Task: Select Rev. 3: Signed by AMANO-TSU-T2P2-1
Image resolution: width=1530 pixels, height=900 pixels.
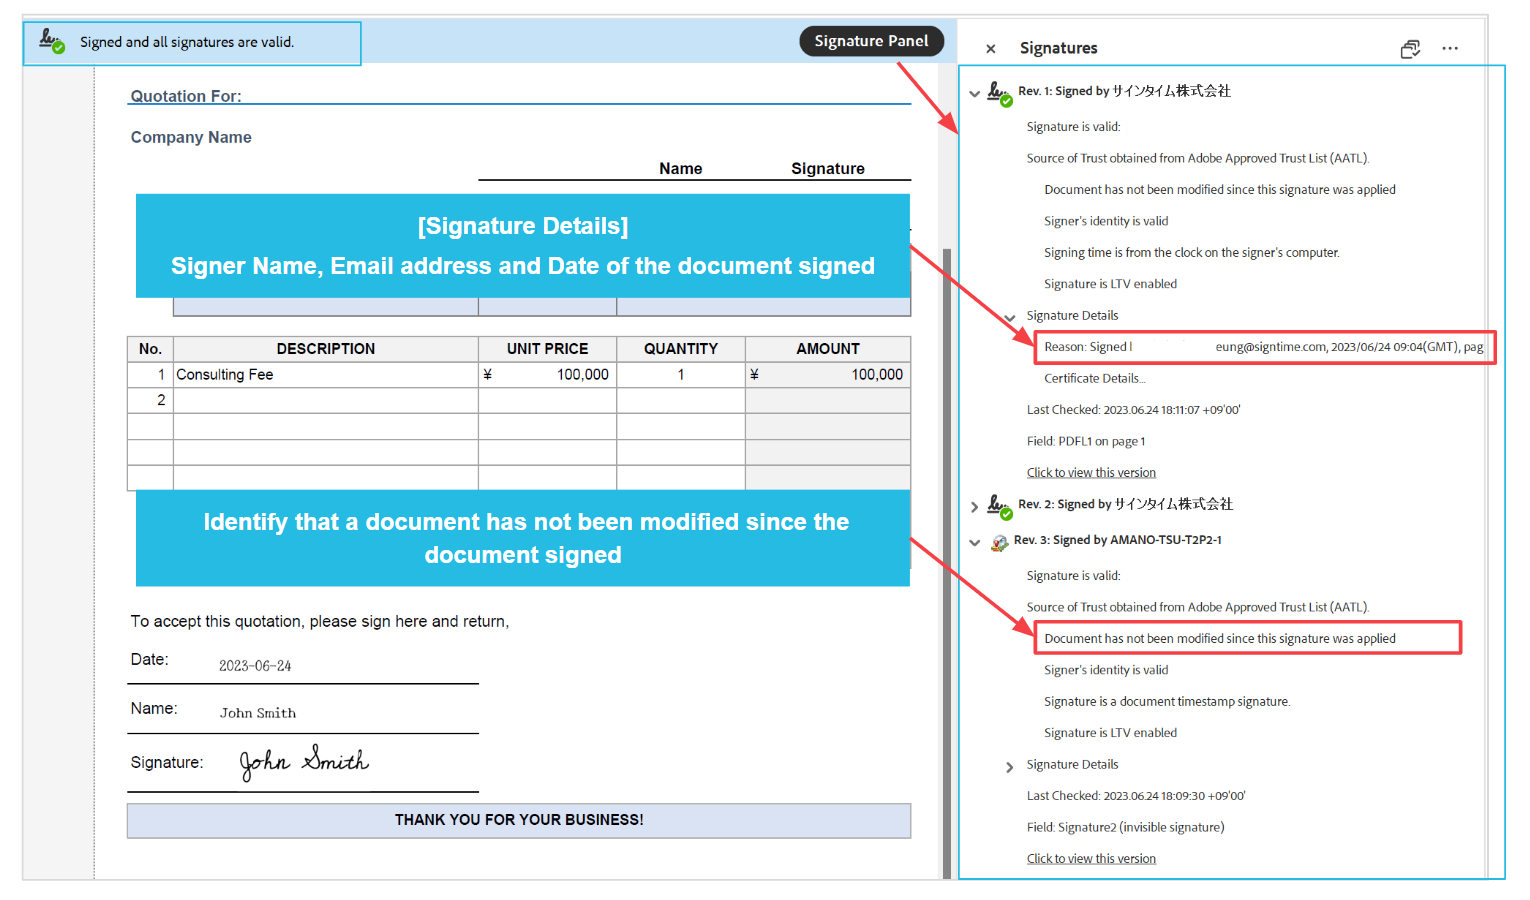Action: click(1117, 540)
